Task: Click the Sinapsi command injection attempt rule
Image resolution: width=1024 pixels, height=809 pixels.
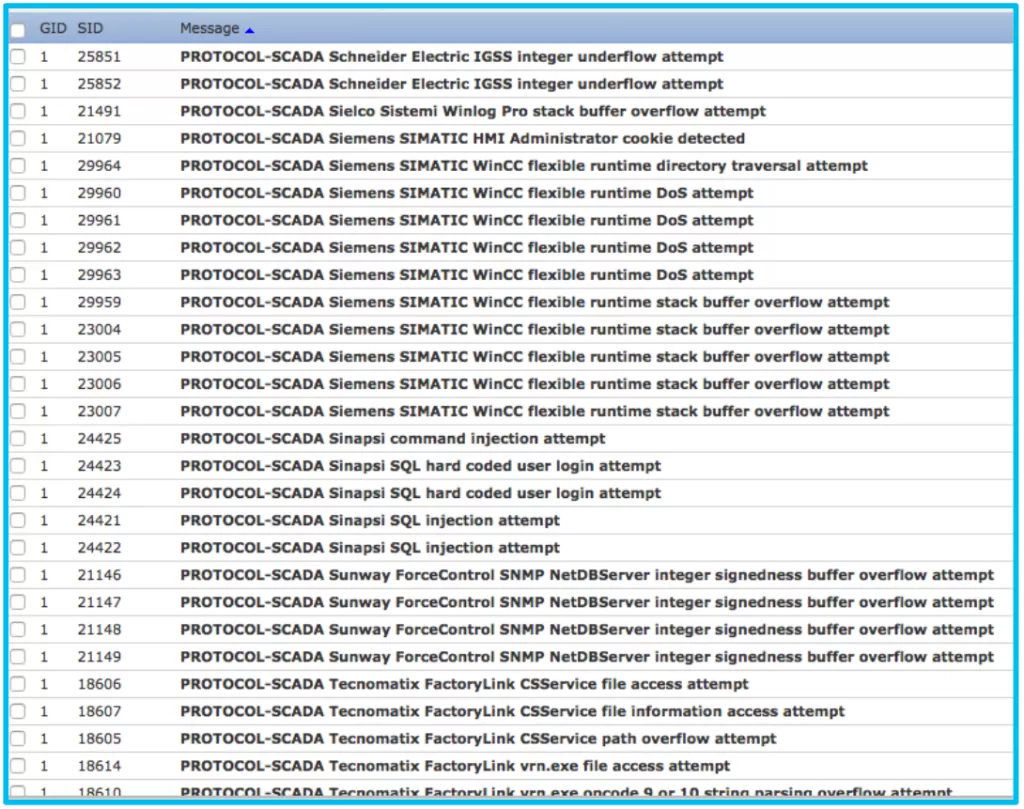Action: click(392, 438)
